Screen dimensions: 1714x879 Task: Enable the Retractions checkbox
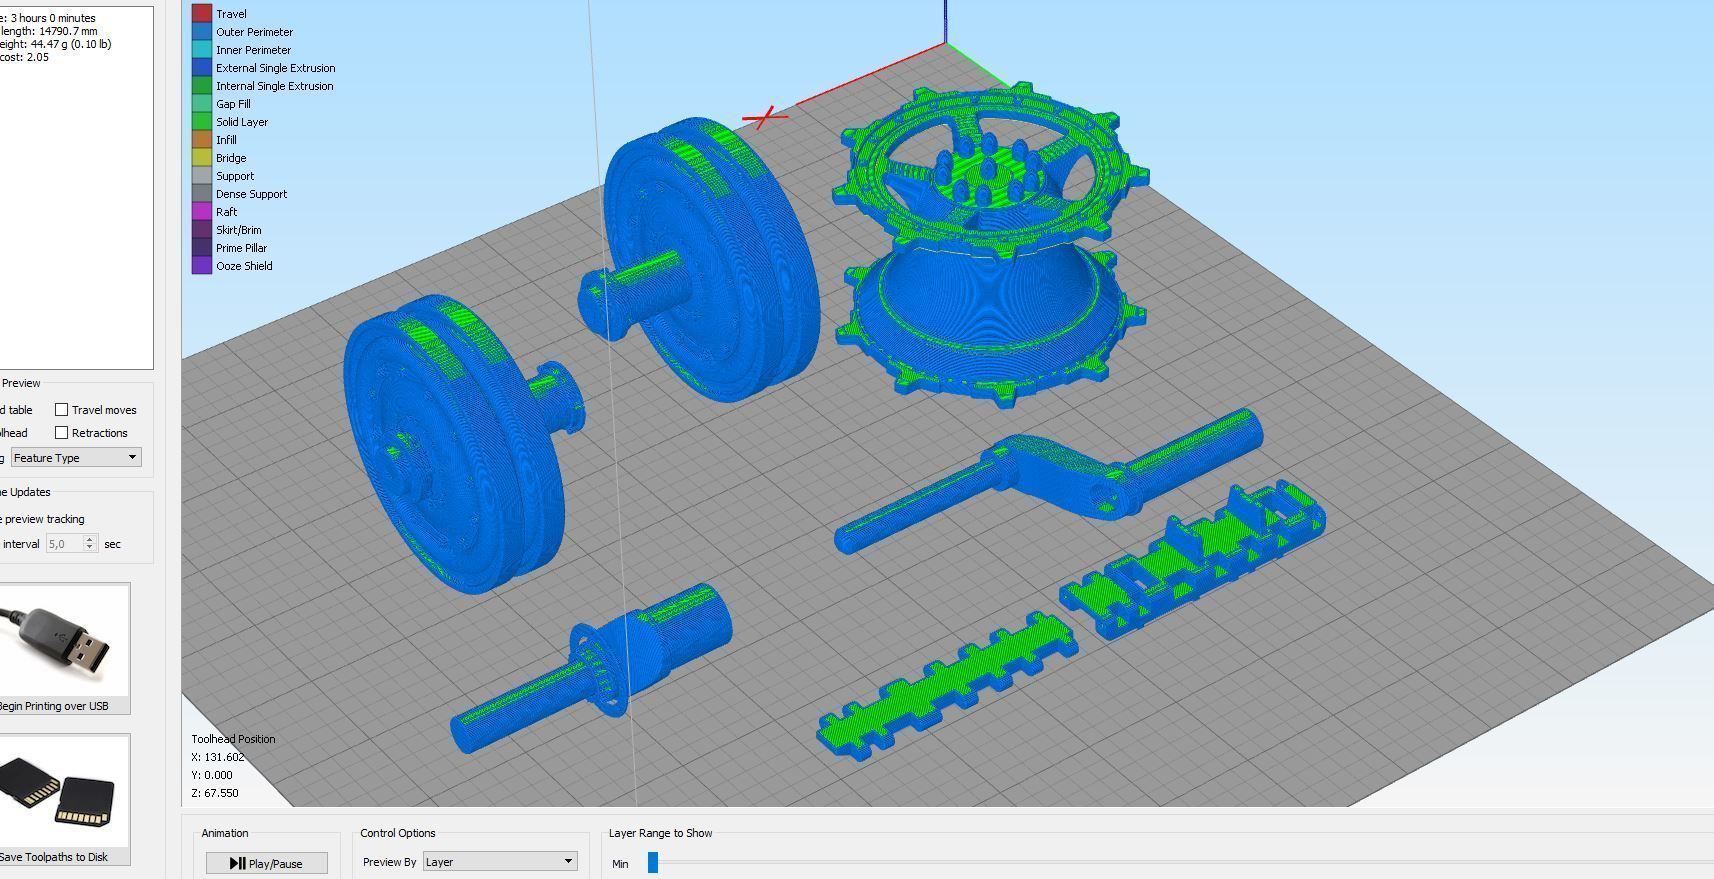click(61, 432)
